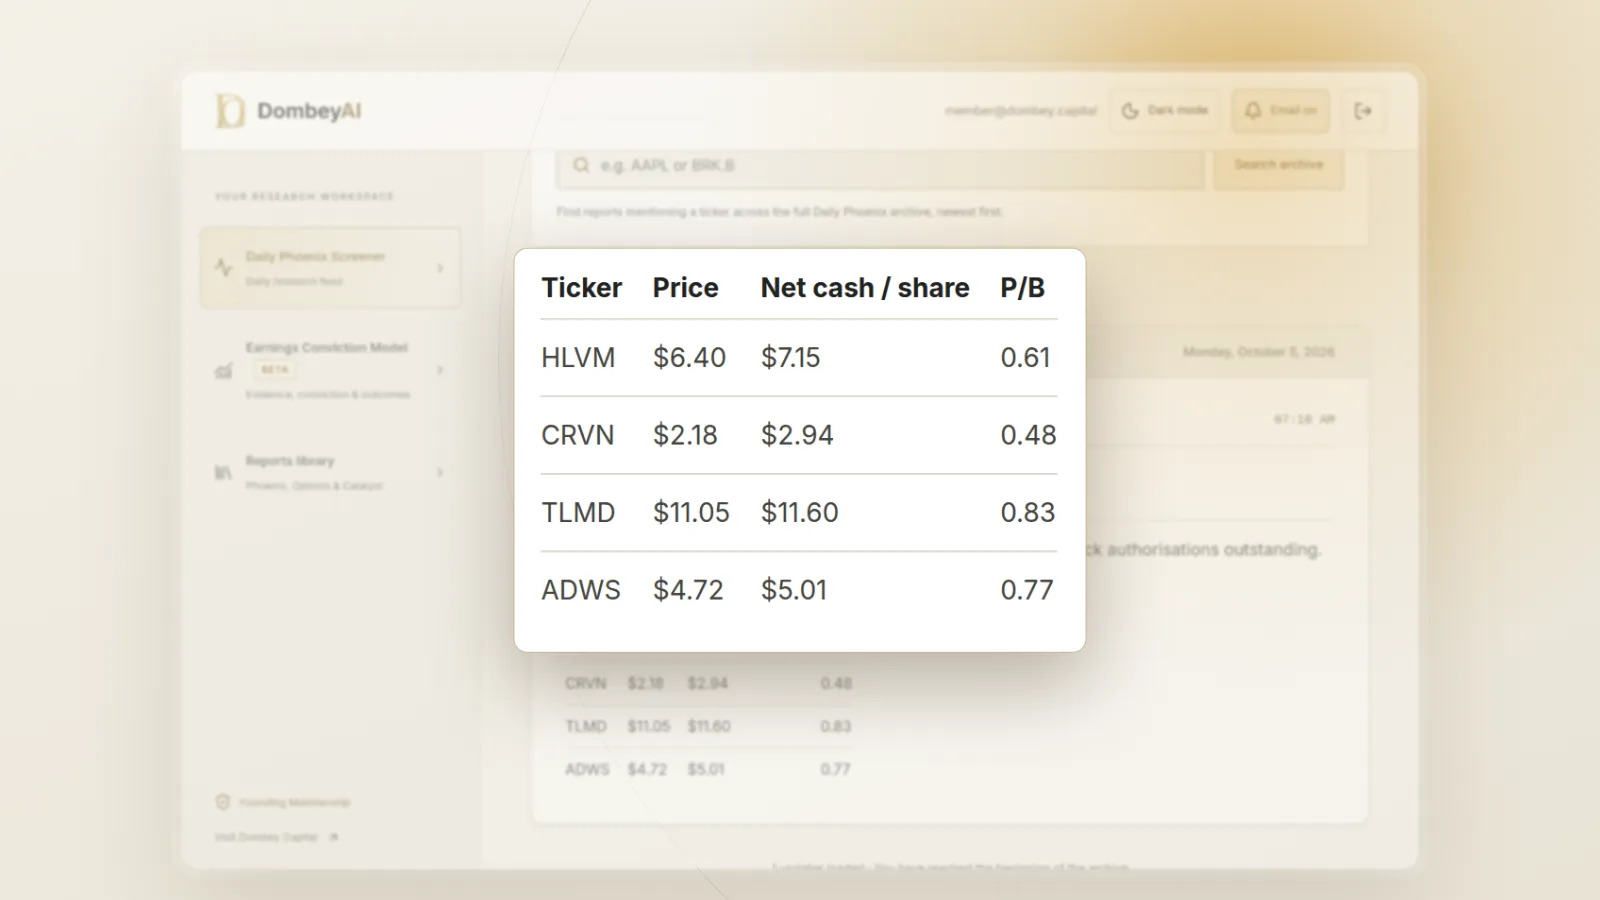Toggle the Email on notifications button
The height and width of the screenshot is (900, 1600).
click(1280, 110)
